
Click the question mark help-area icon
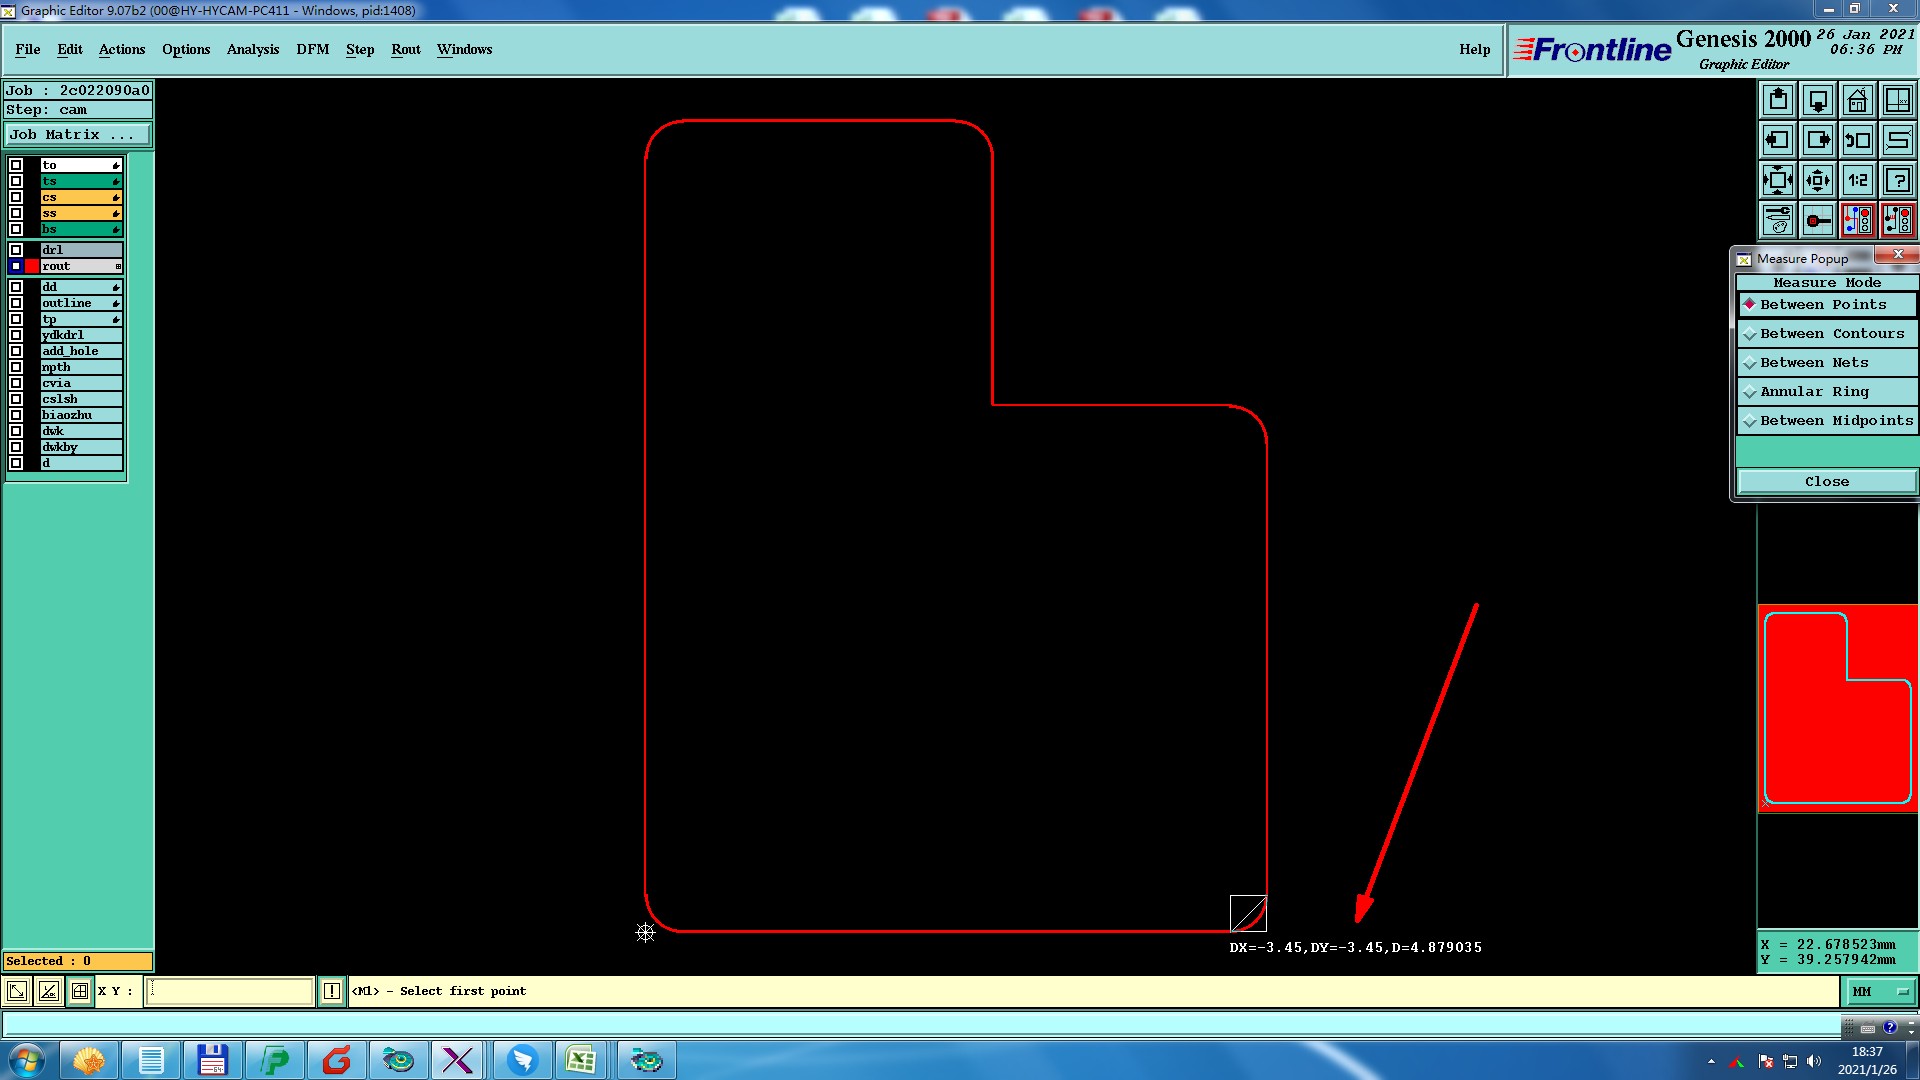pos(1897,181)
